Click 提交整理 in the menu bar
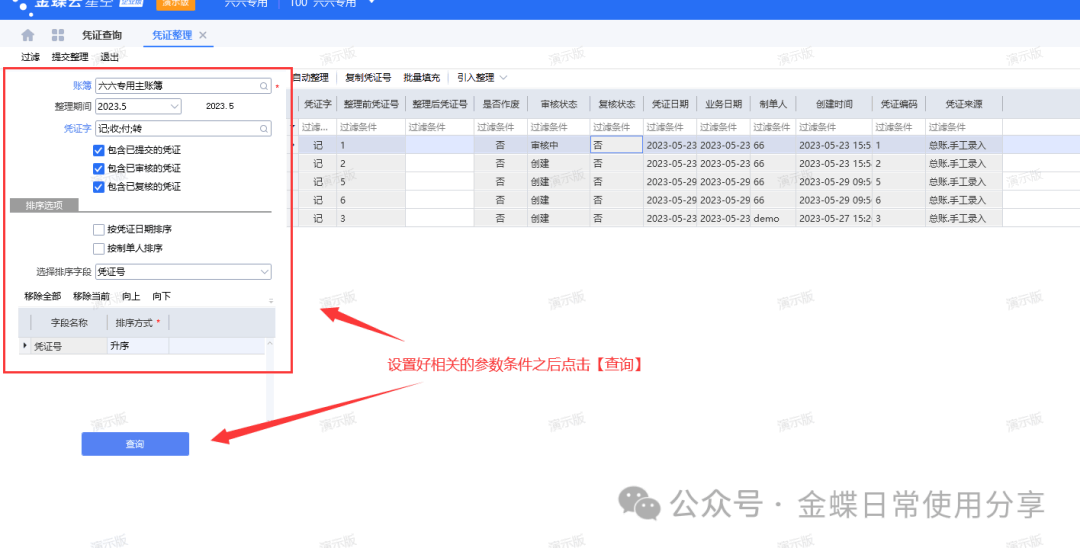The width and height of the screenshot is (1080, 548). coord(70,57)
